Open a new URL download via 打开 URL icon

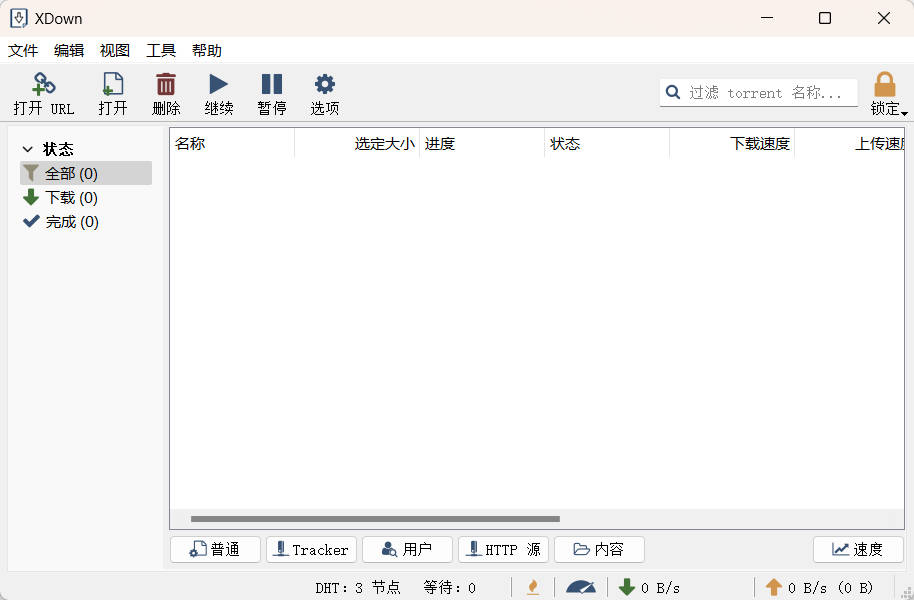[42, 93]
